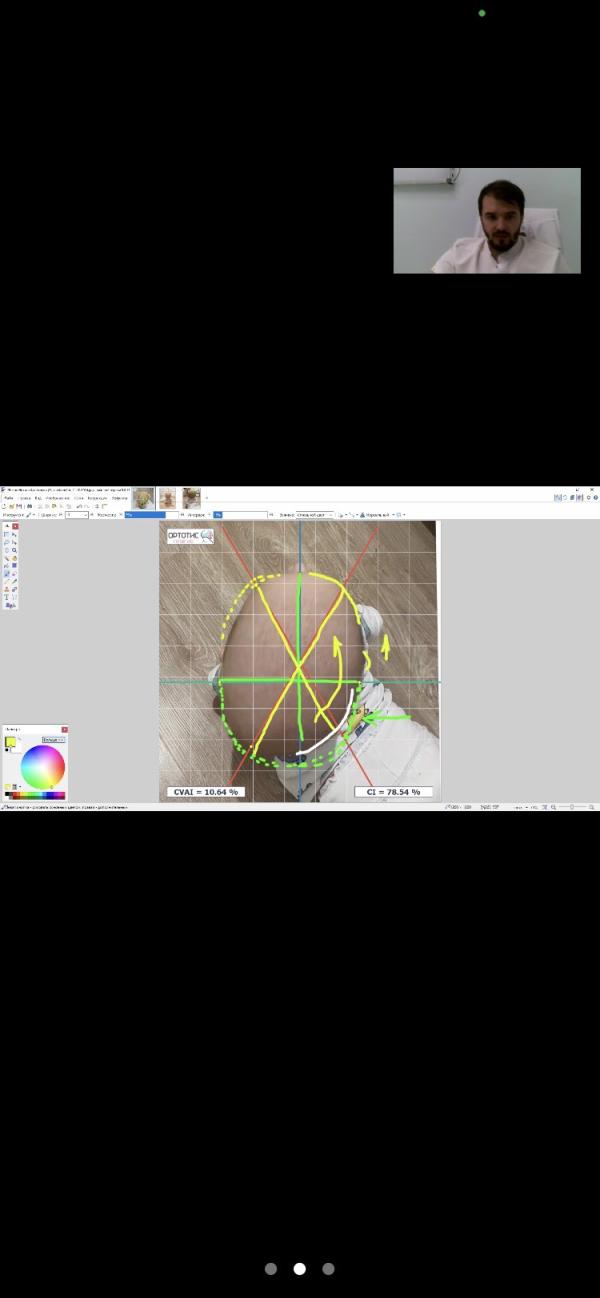This screenshot has width=600, height=1298.
Task: Select the active Paintbrush tool
Action: coord(6,573)
